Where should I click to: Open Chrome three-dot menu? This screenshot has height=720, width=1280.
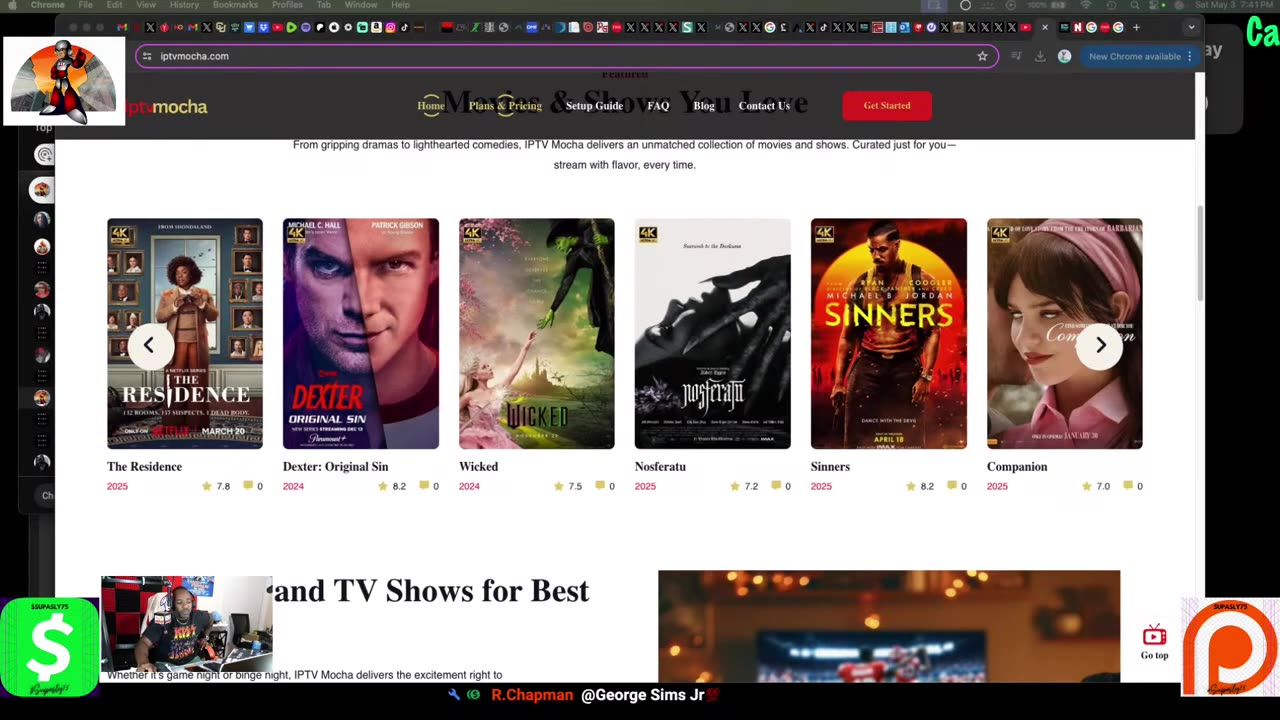[x=1189, y=56]
